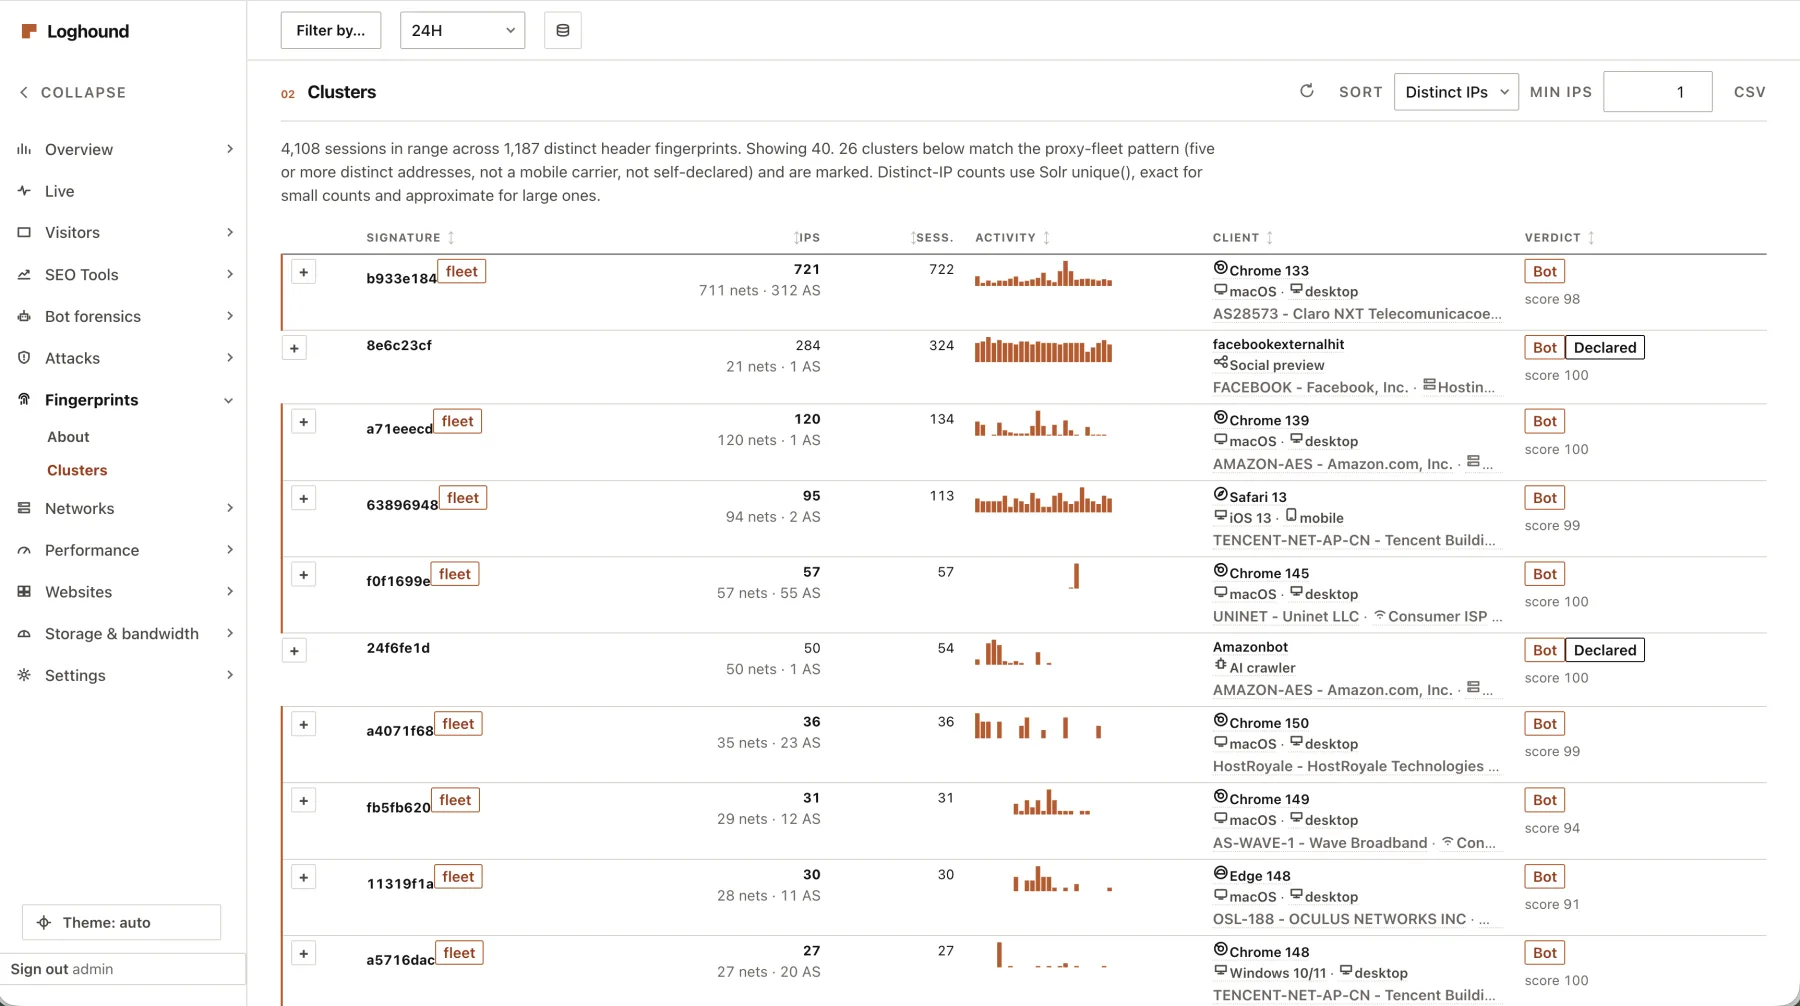Click the Networks server icon

coord(24,508)
